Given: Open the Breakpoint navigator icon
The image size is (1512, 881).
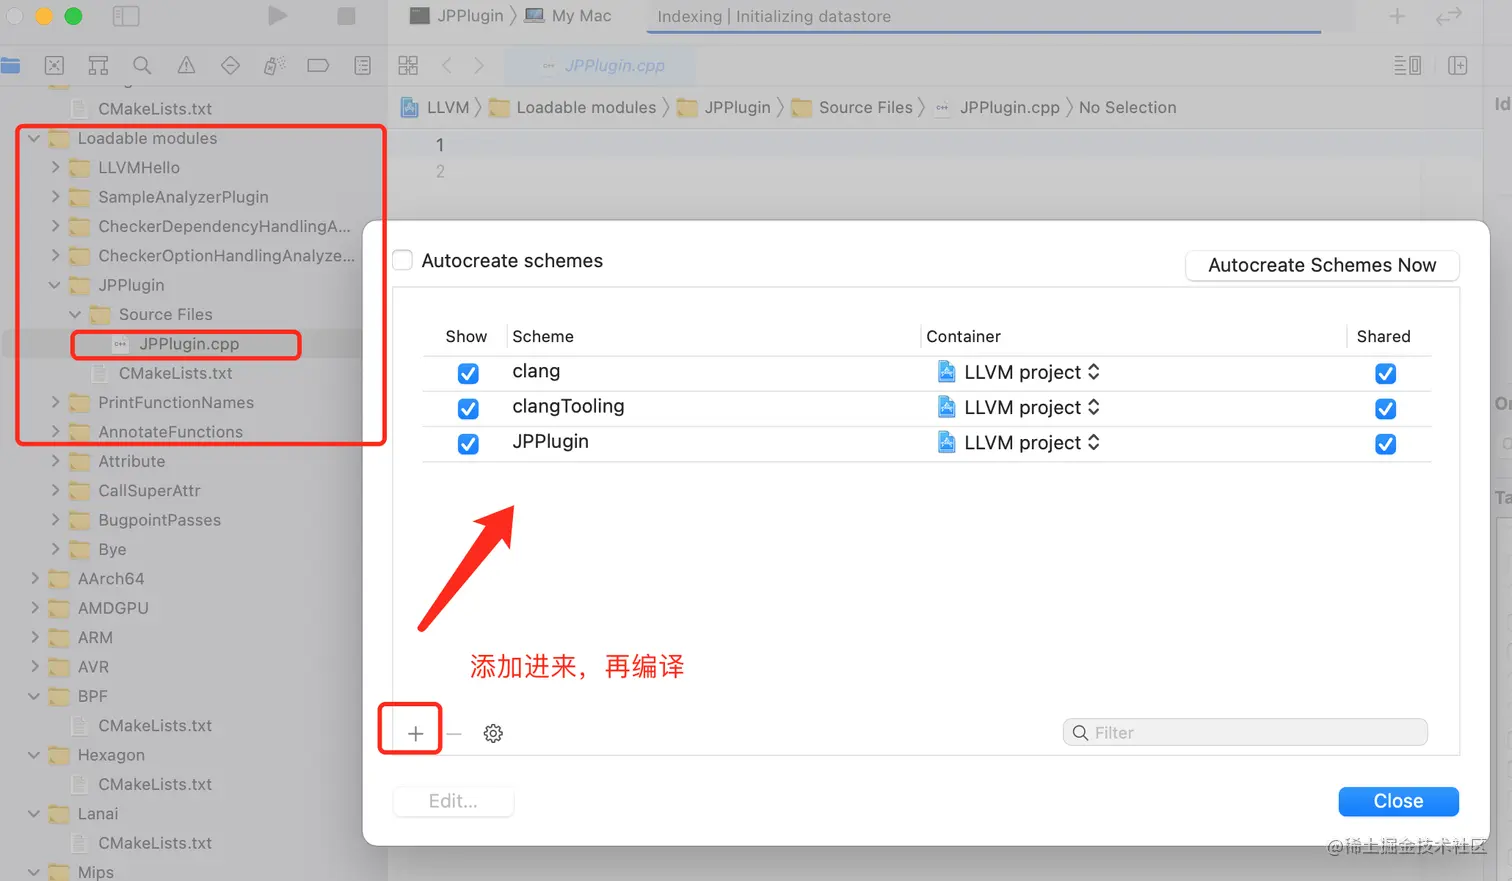Looking at the screenshot, I should 318,66.
